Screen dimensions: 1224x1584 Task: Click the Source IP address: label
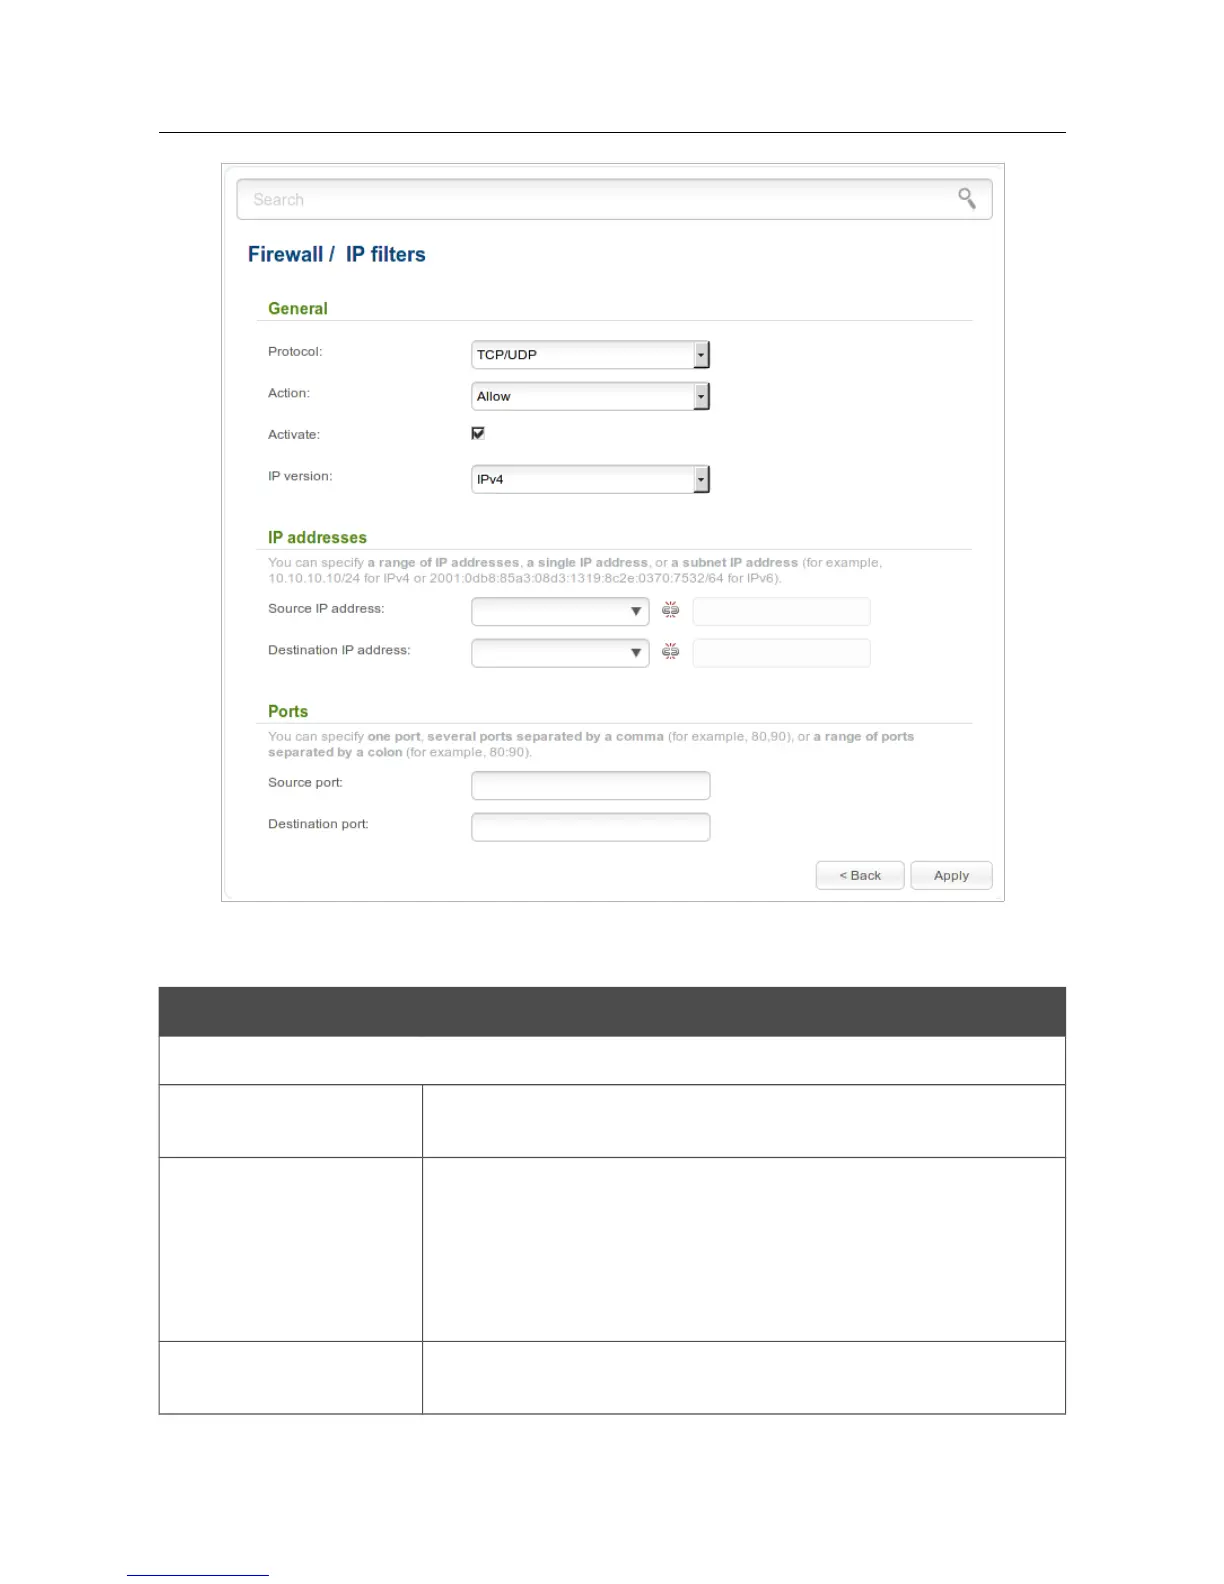click(x=326, y=608)
